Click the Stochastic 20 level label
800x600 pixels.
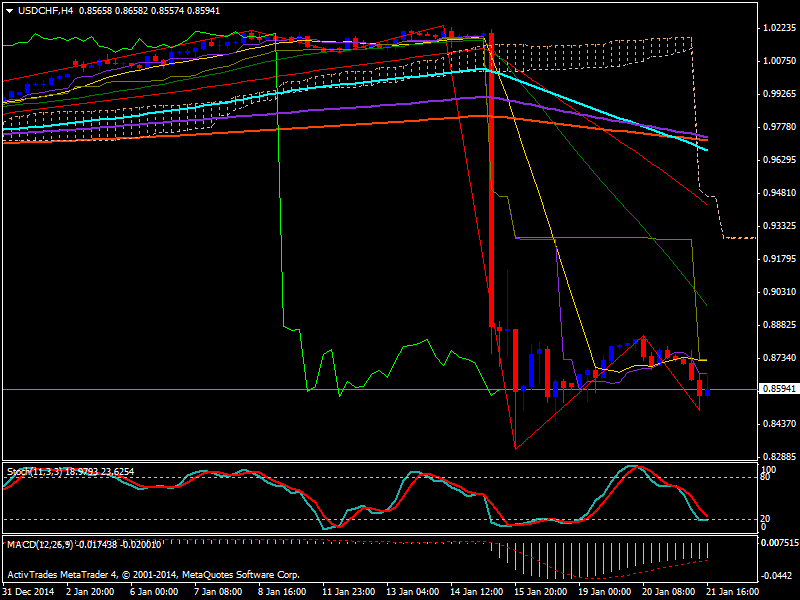765,519
